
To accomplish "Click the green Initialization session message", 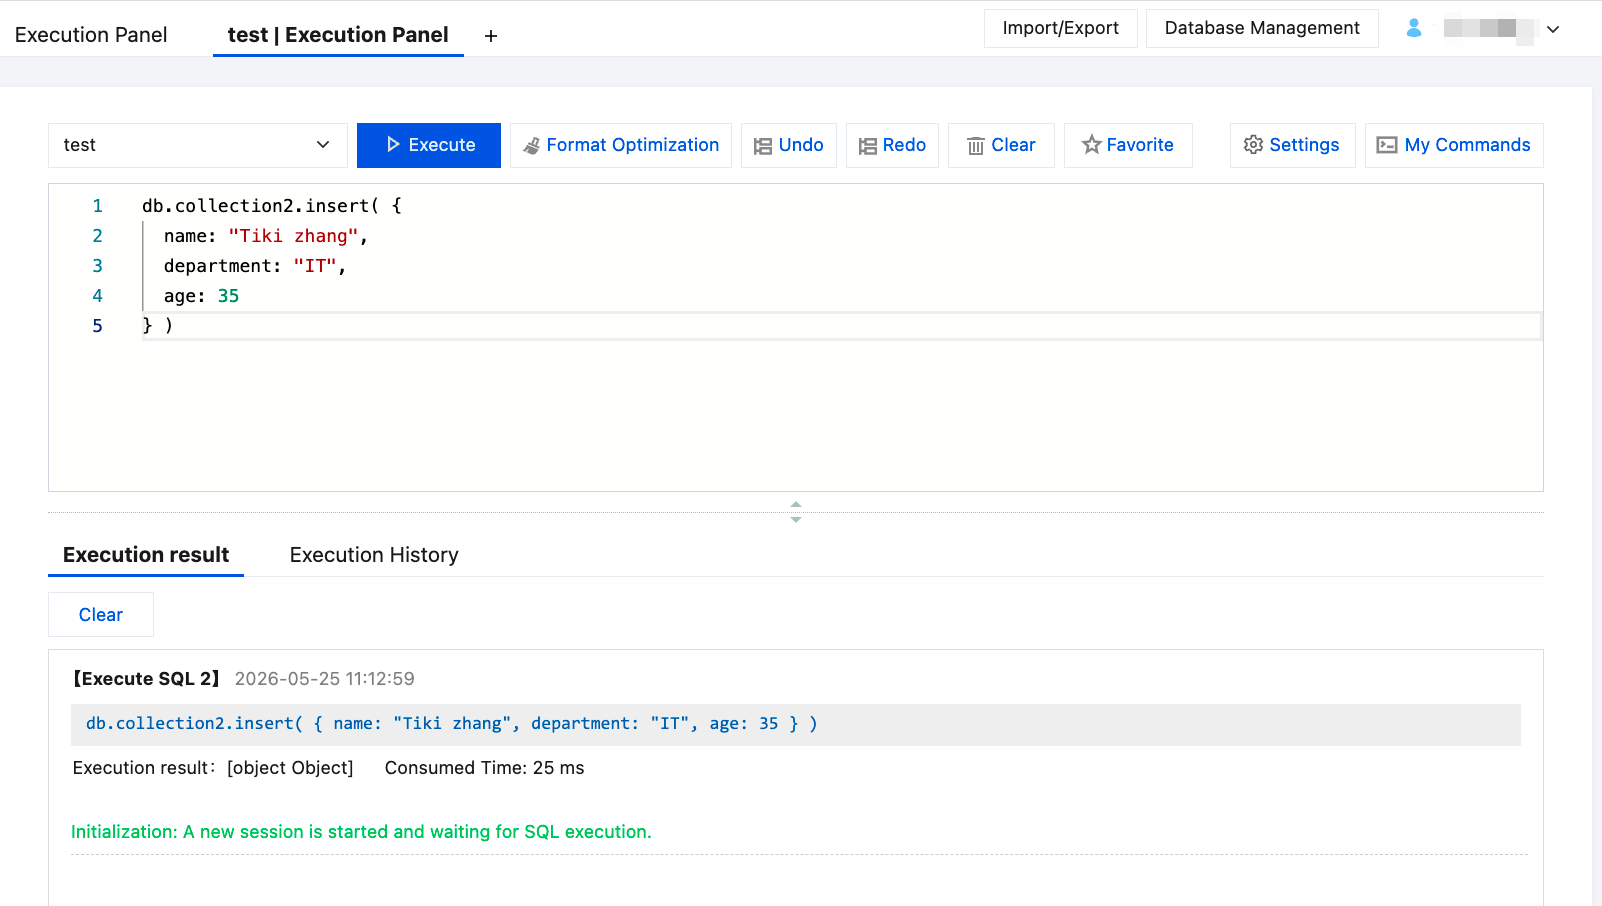I will click(361, 832).
